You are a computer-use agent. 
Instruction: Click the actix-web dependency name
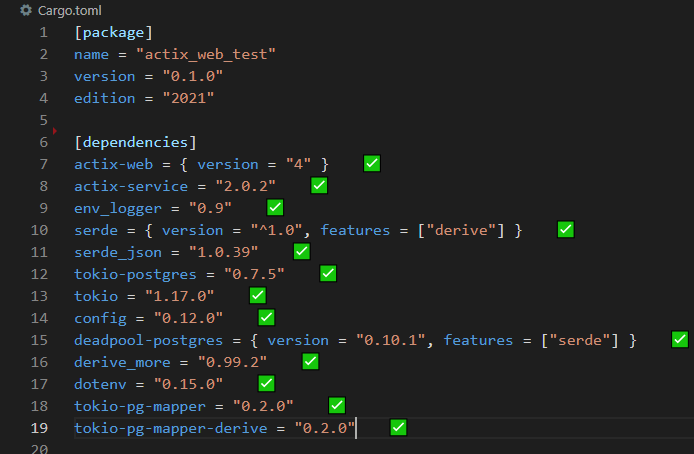[x=113, y=164]
